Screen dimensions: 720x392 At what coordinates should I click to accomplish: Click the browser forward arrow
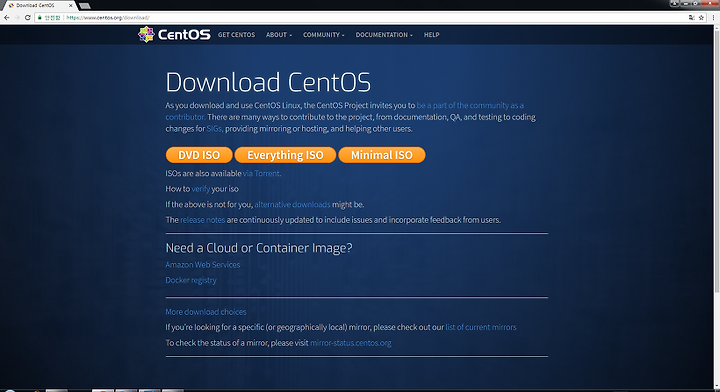[x=17, y=17]
